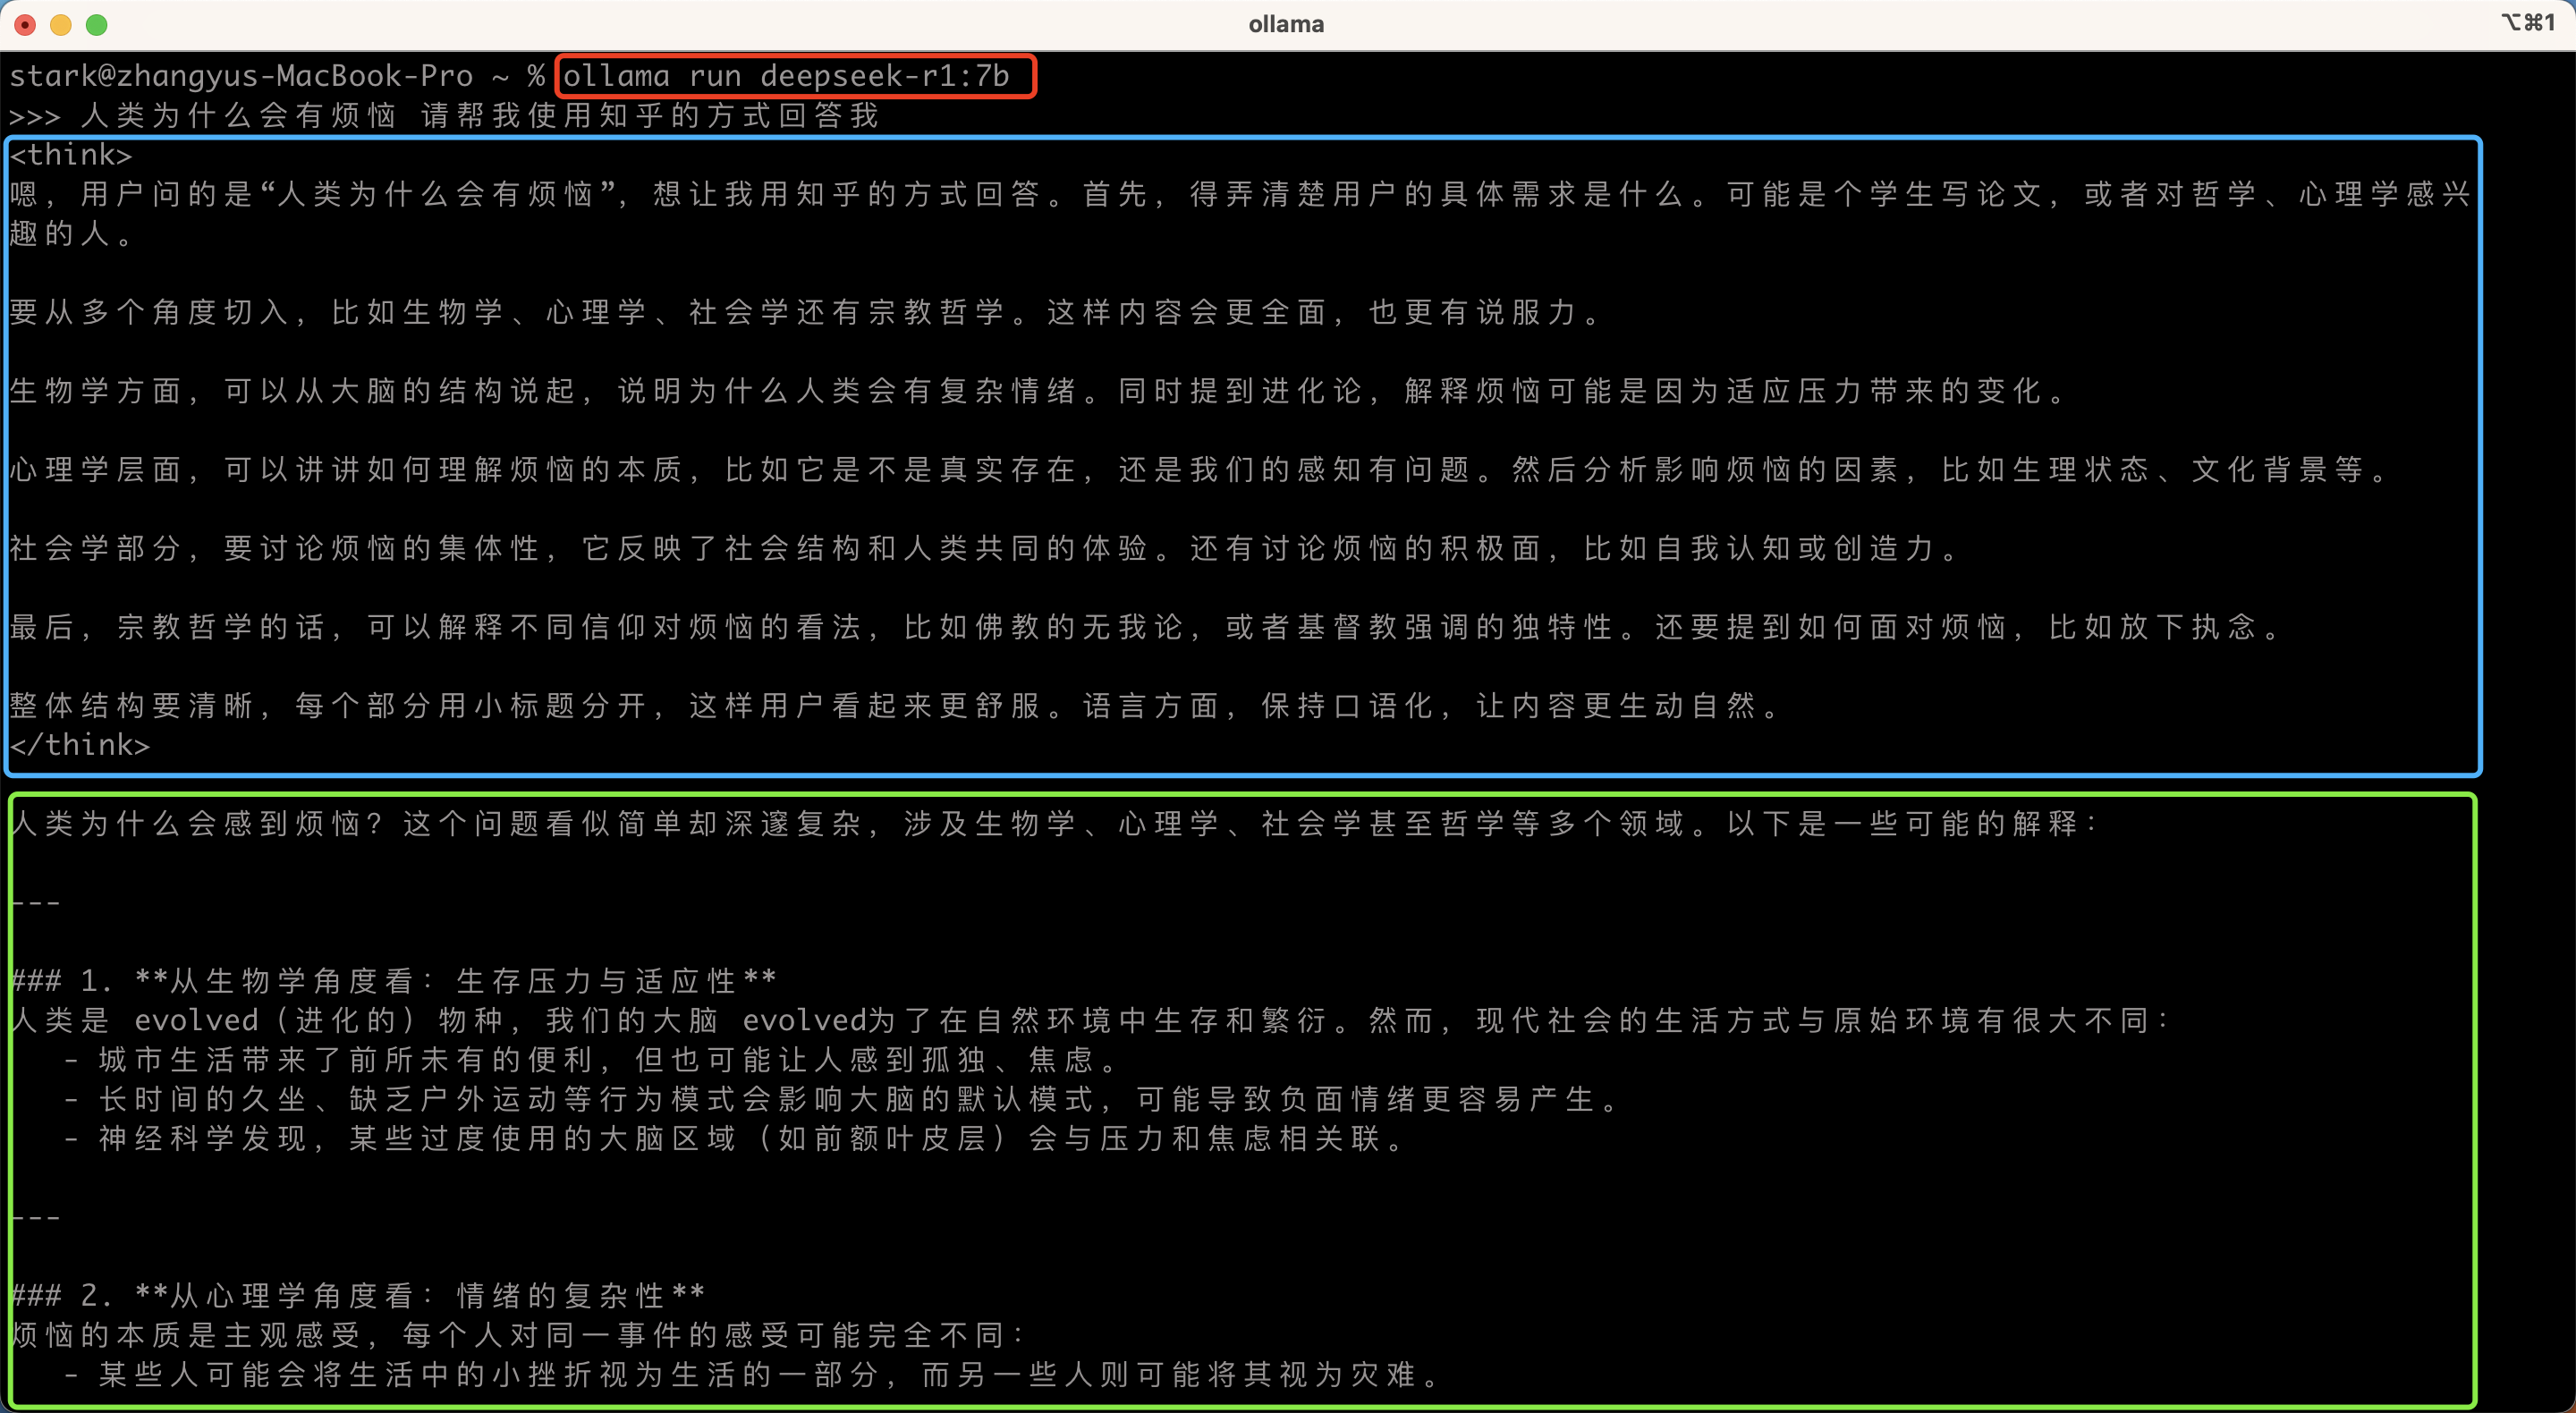Click the closing </think> tag
This screenshot has height=1413, width=2576.
79,745
